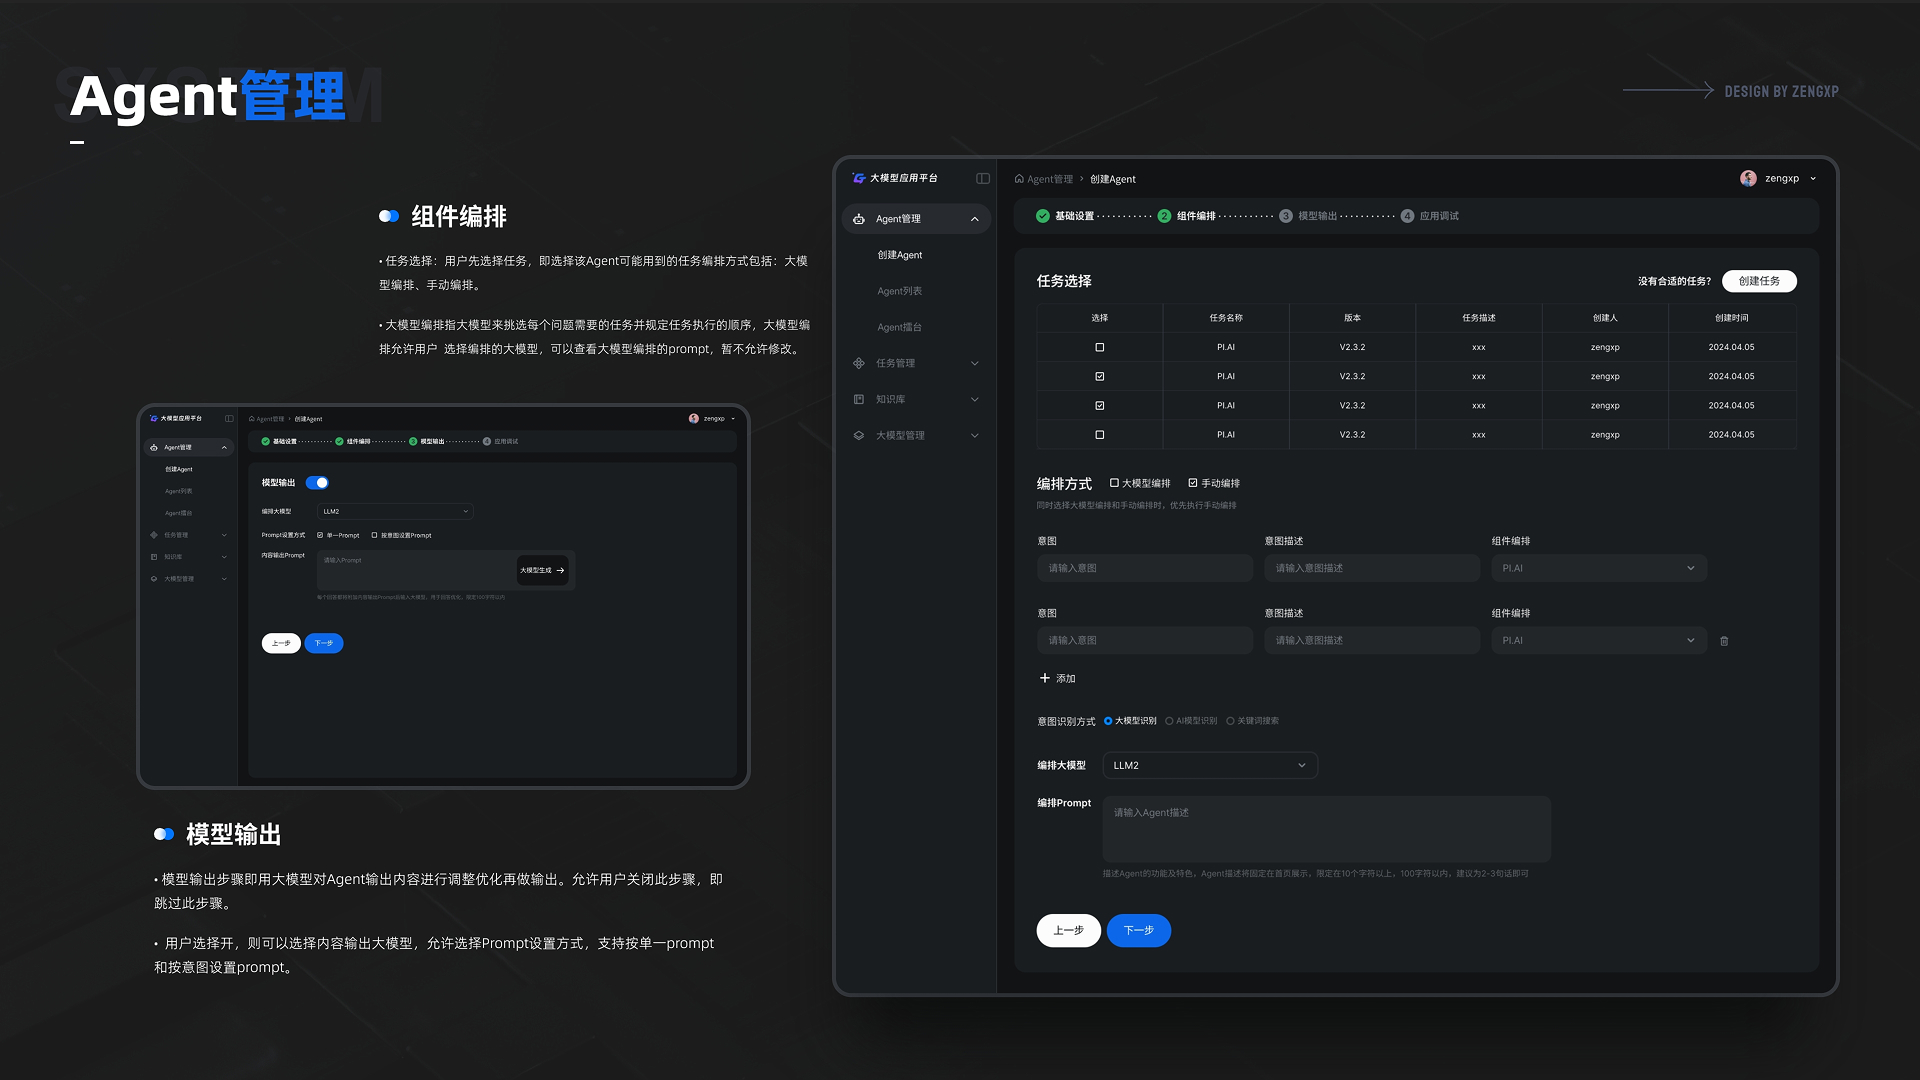Expand the 任务管理 menu chevron in large window
Viewport: 1920px width, 1080px height.
tap(975, 363)
